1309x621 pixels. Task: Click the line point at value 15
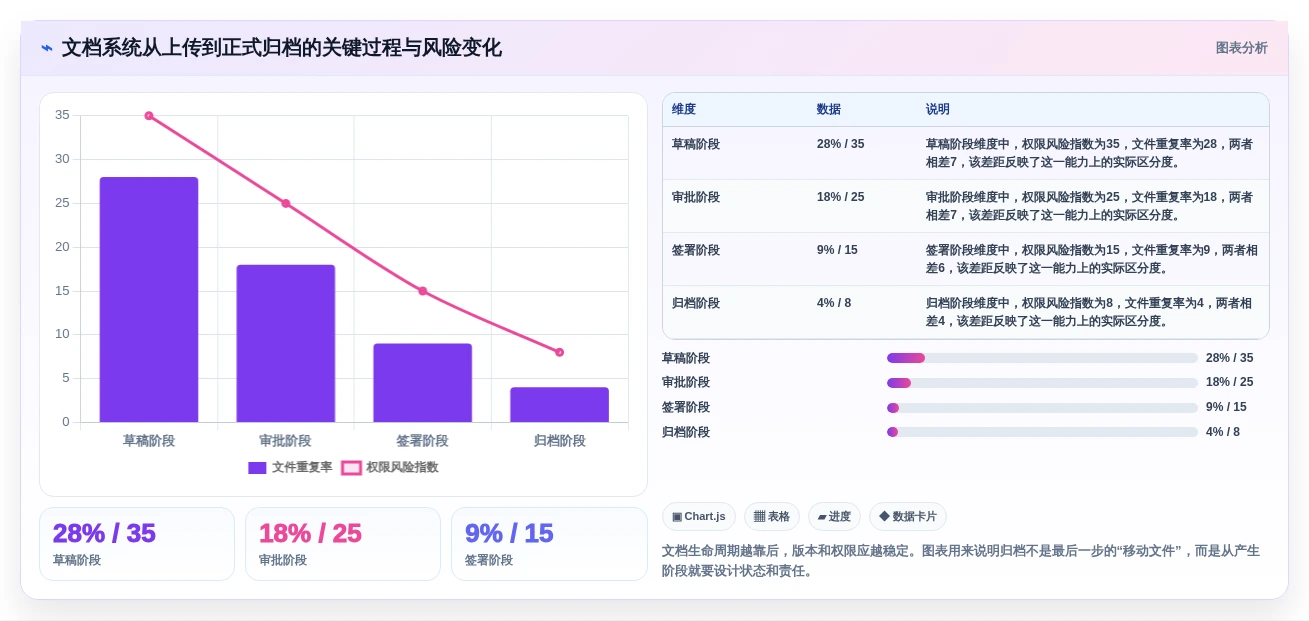[422, 291]
